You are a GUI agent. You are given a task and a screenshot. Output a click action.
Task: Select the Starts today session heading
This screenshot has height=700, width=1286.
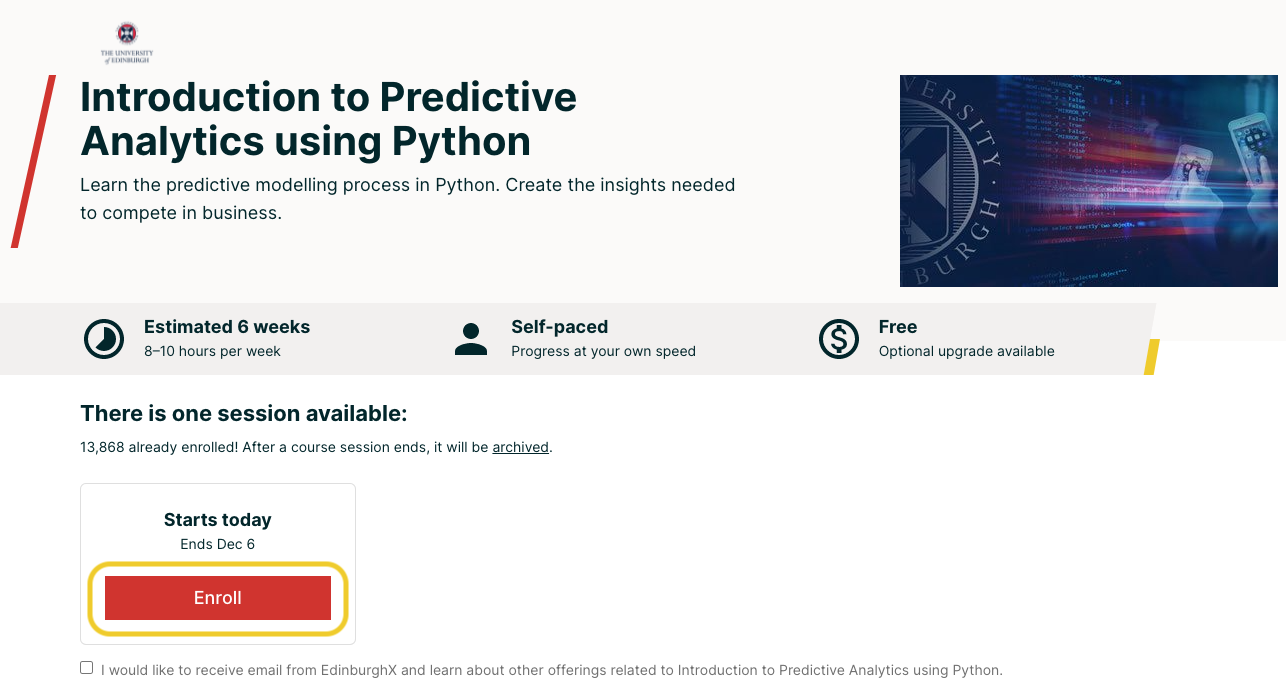pos(217,520)
